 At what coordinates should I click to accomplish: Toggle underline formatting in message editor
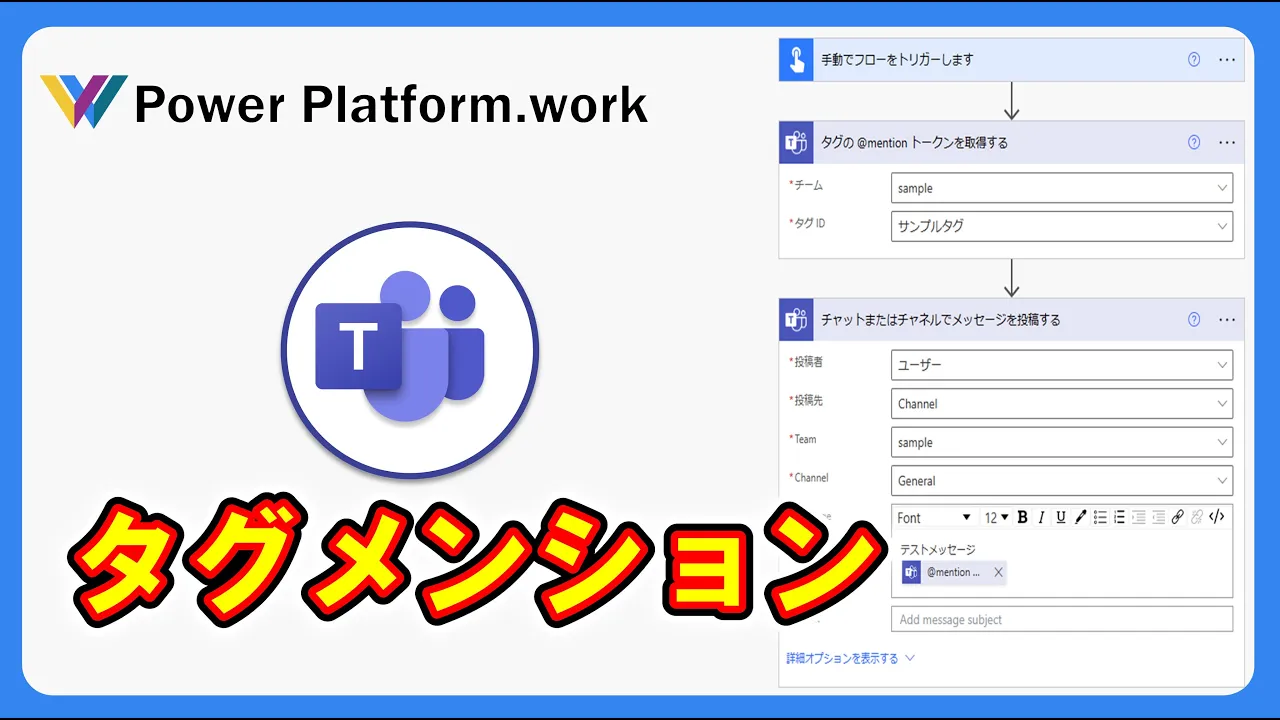1061,517
